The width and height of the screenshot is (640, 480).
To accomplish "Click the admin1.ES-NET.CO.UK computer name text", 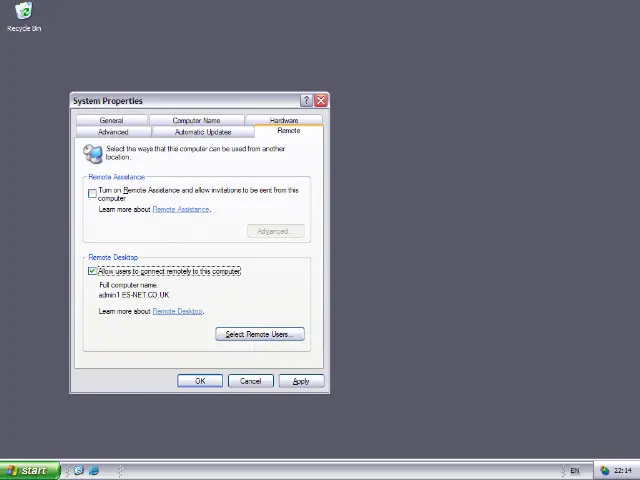I will tap(134, 295).
